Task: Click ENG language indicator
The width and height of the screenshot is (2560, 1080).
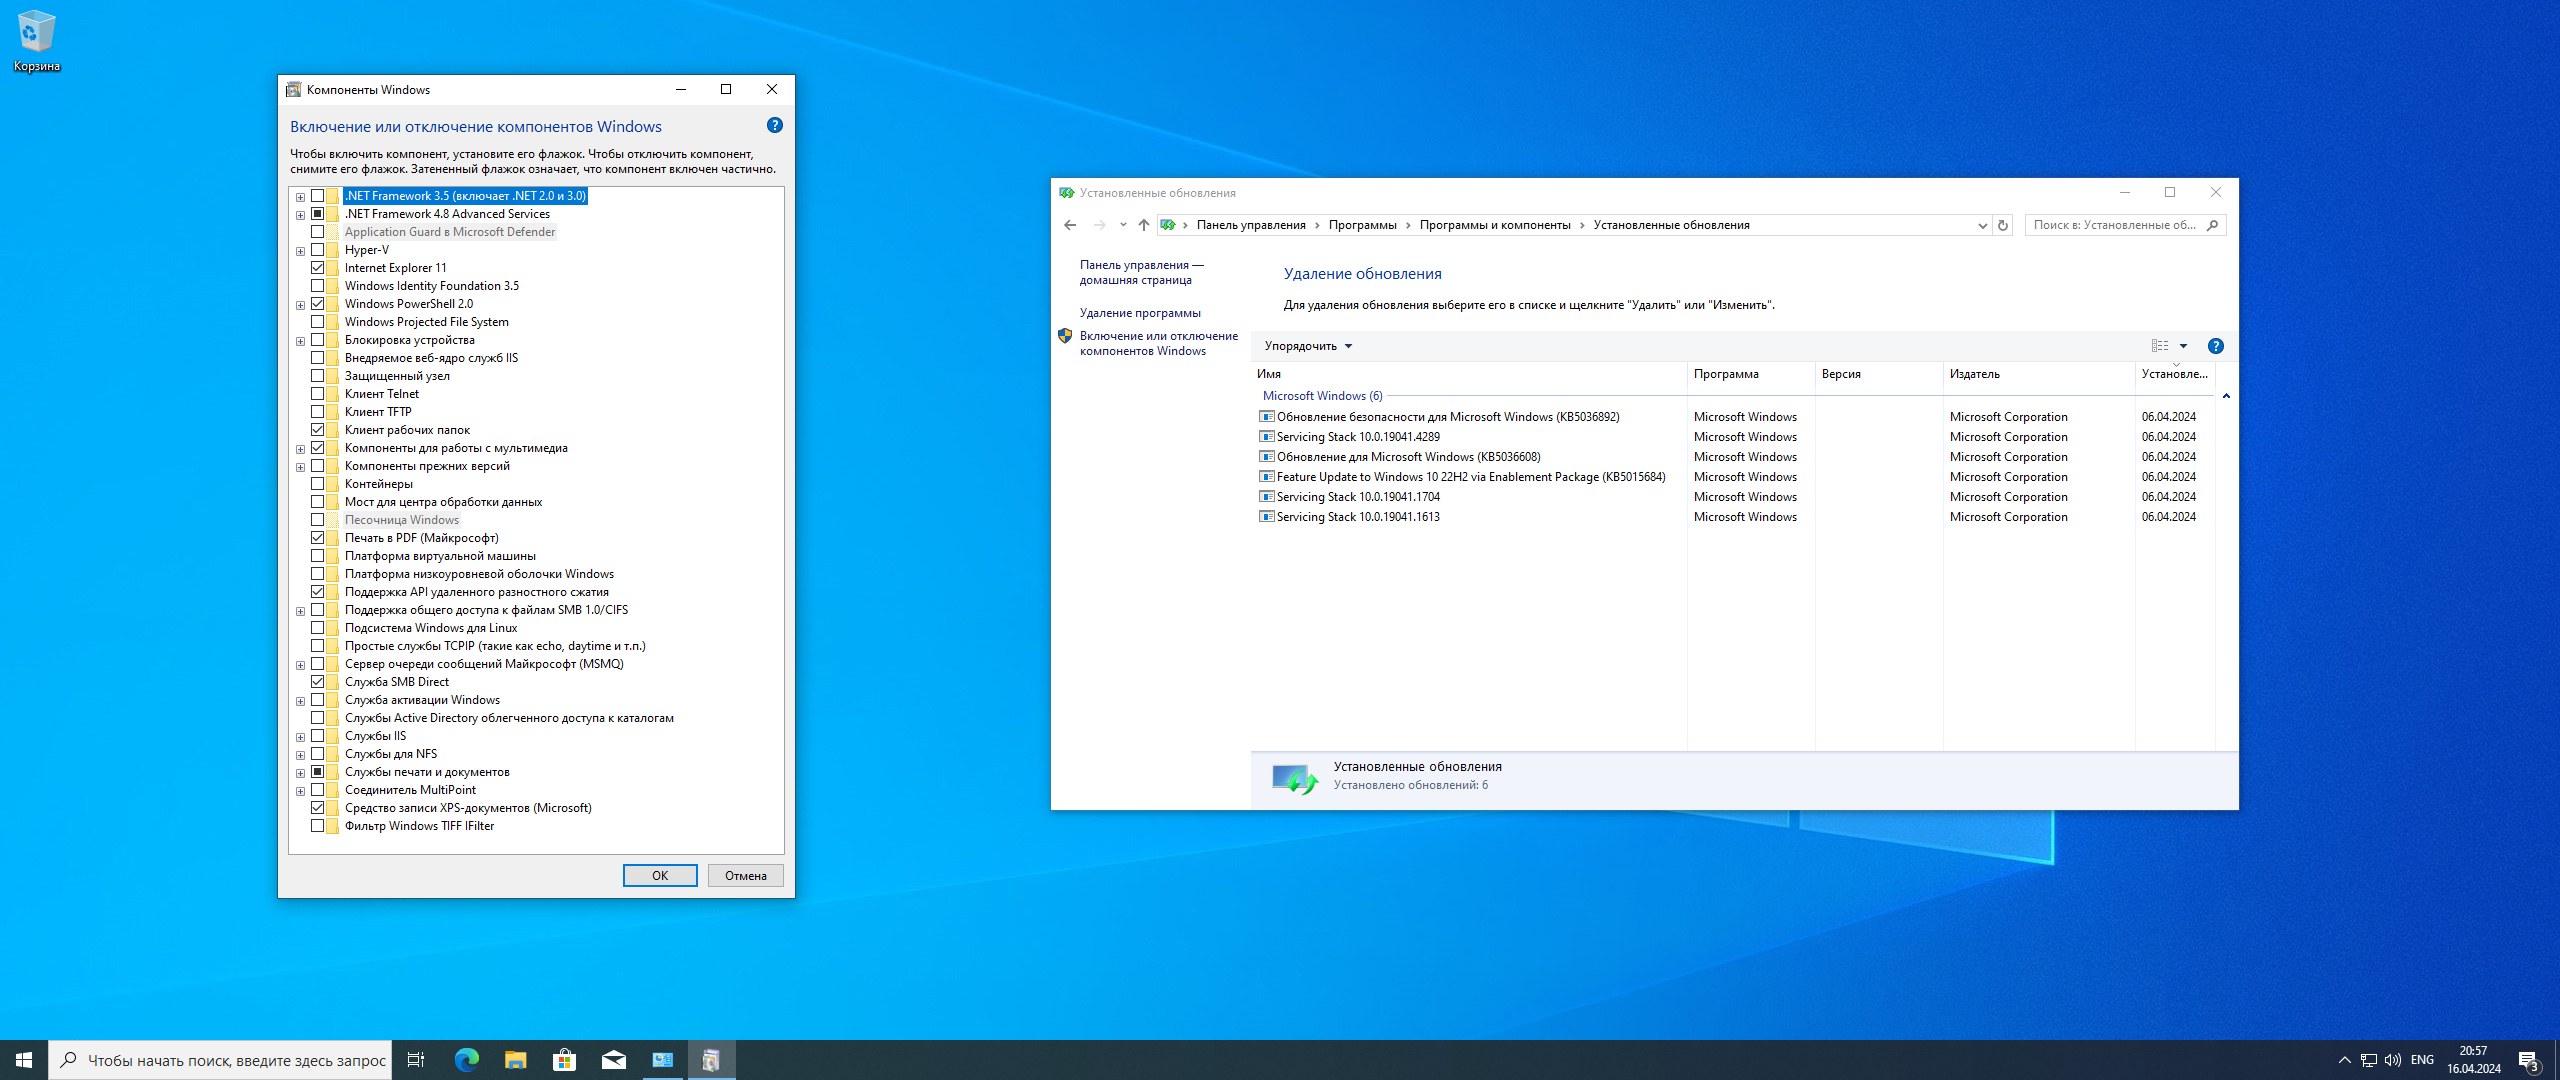Action: 2422,1060
